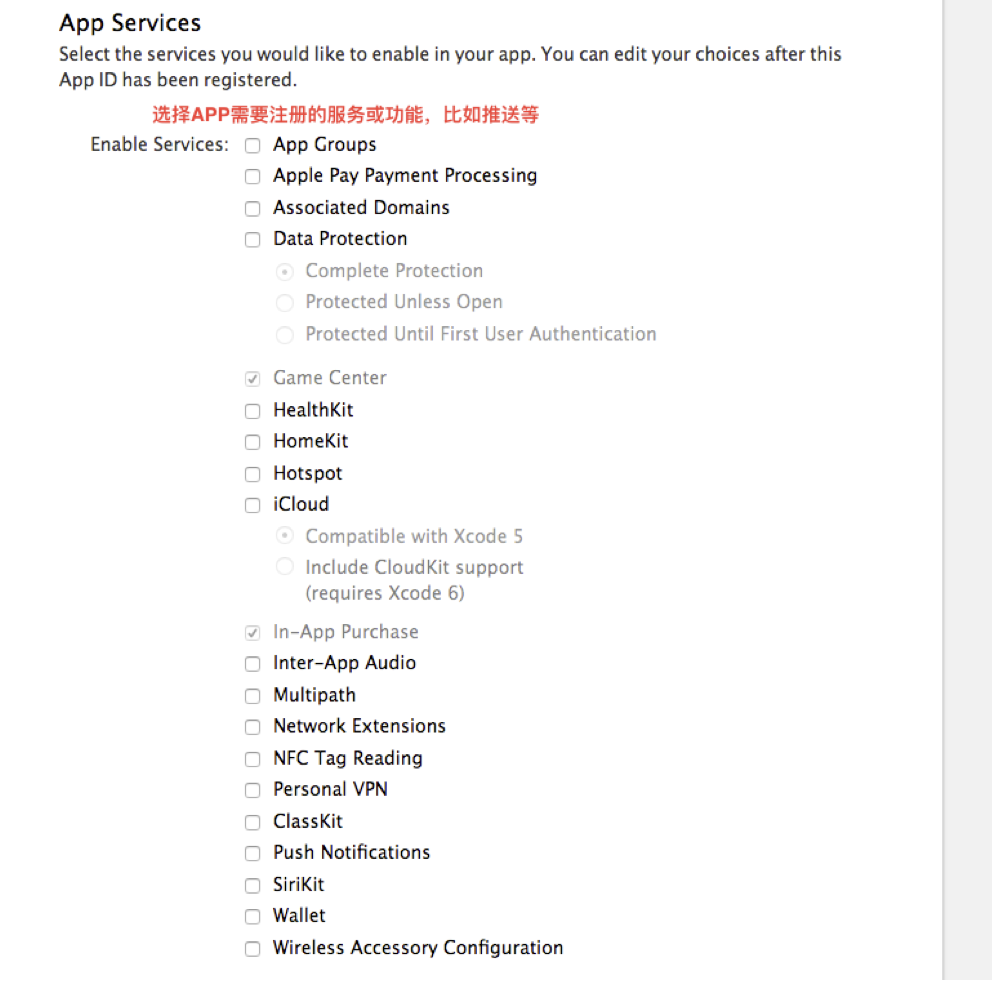Select Complete Protection radio button
The image size is (992, 982).
pos(285,272)
